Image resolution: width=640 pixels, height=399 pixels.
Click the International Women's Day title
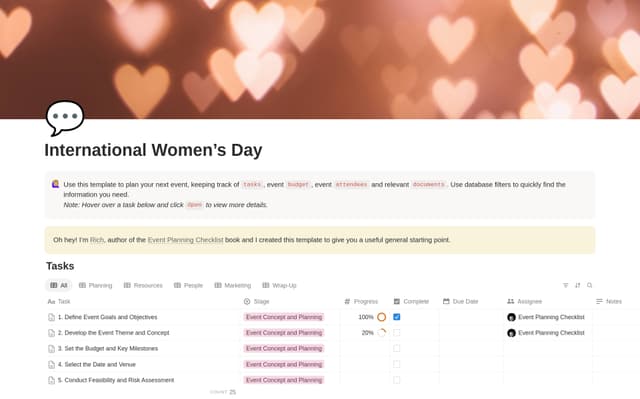click(x=153, y=150)
